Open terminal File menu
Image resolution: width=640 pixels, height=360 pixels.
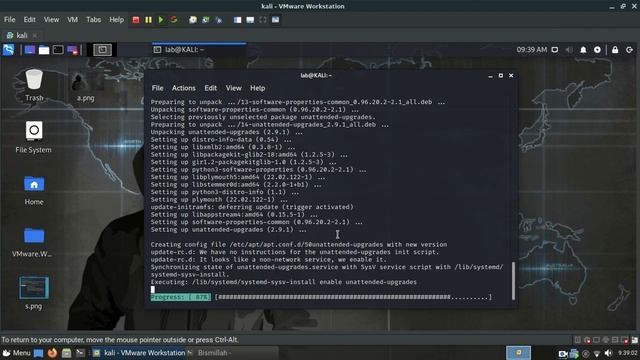pos(158,88)
